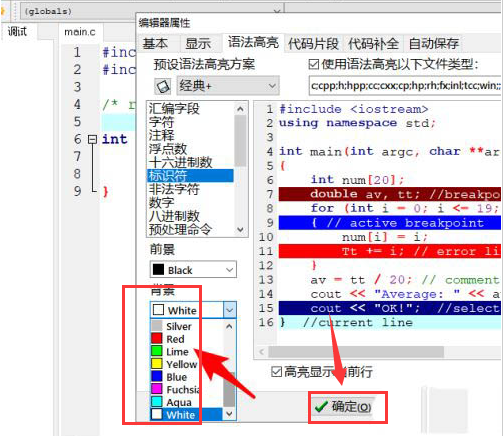Click preview line 9 active breakpoint sample

coord(390,223)
